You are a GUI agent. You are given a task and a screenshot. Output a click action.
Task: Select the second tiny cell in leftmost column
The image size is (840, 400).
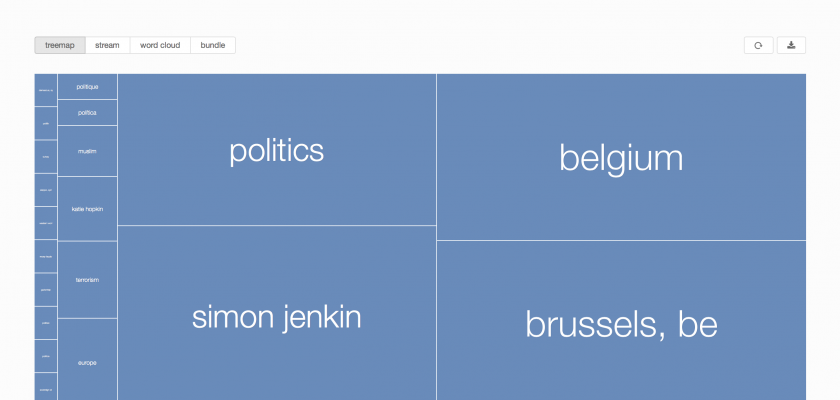(46, 123)
